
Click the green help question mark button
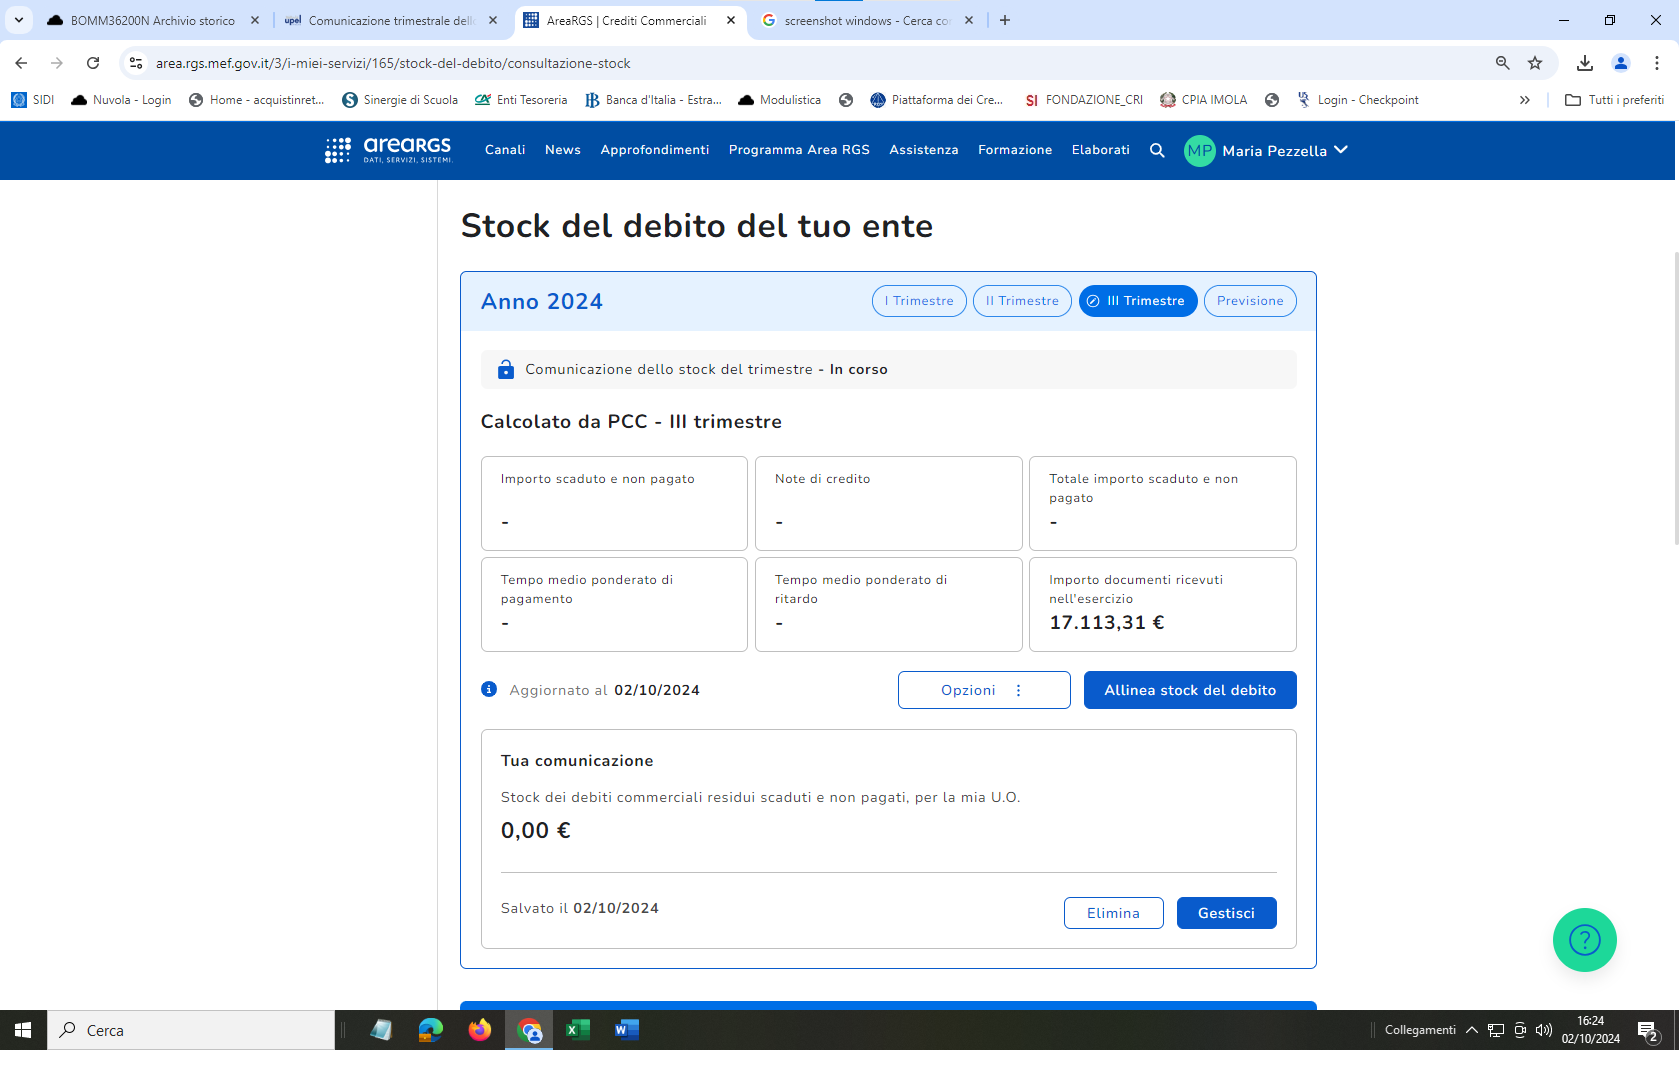pyautogui.click(x=1584, y=940)
